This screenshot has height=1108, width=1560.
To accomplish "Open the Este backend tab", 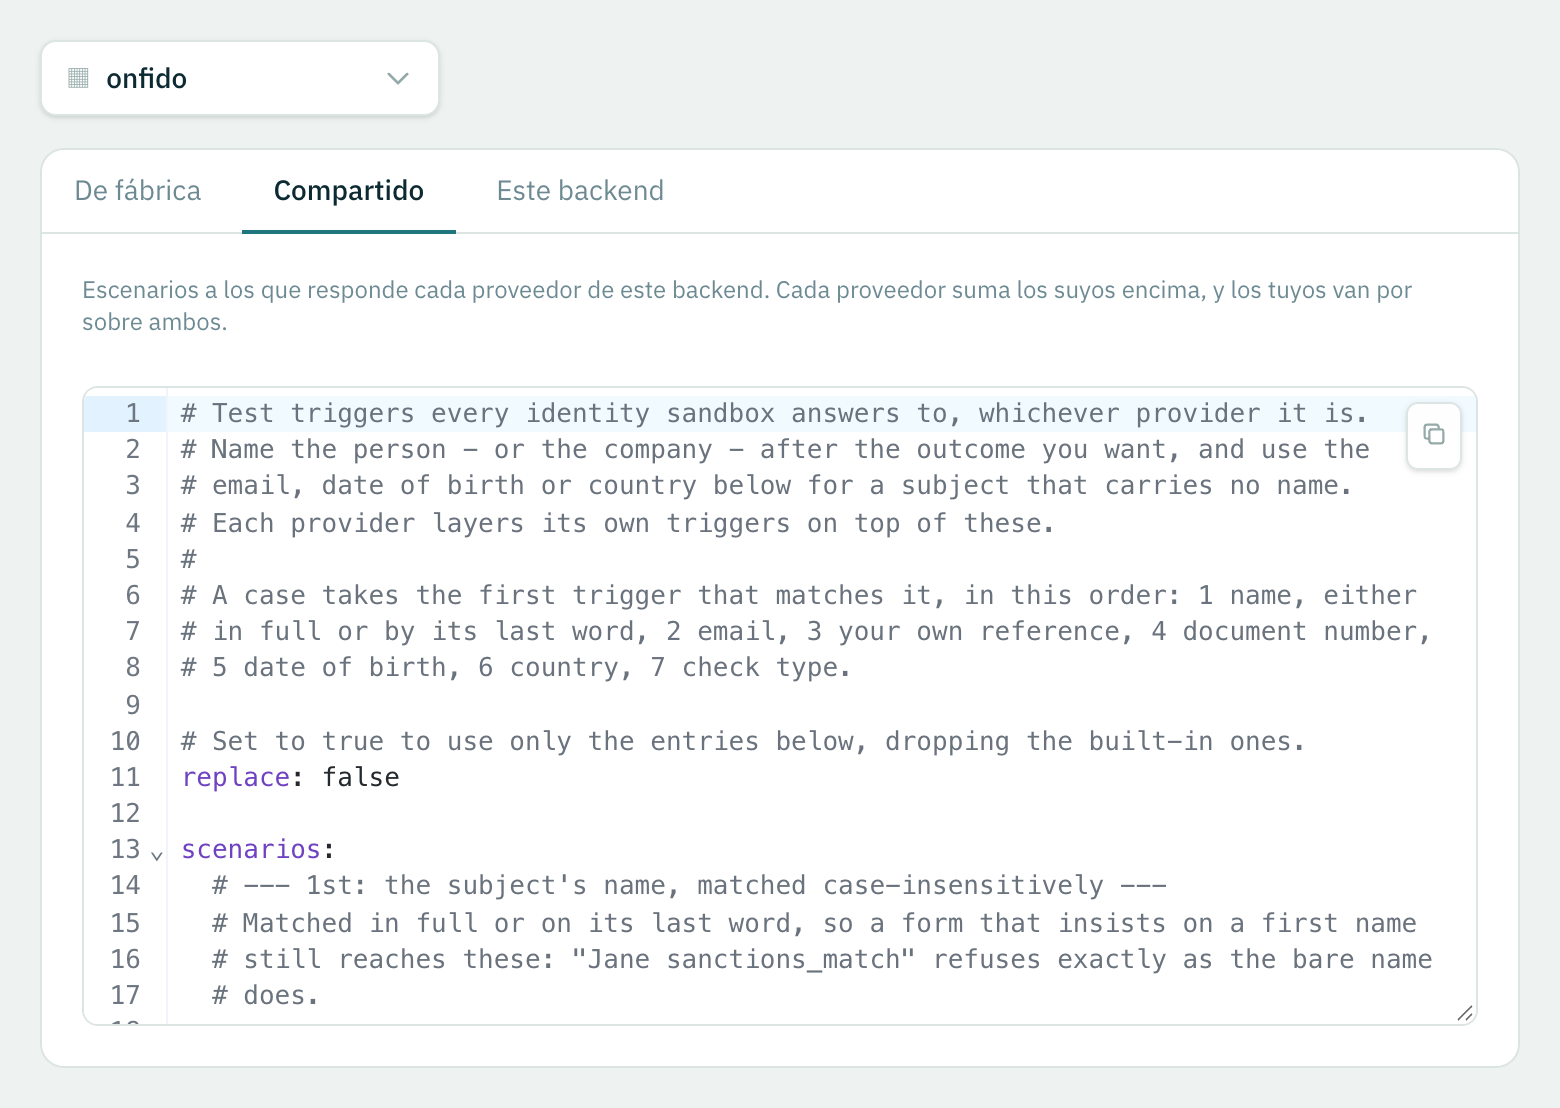I will pyautogui.click(x=580, y=191).
